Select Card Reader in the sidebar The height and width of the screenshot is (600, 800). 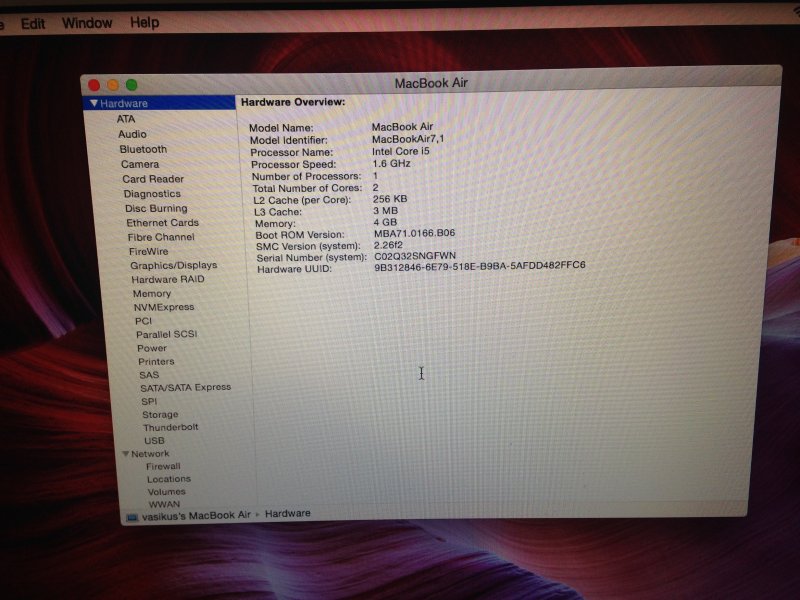(x=153, y=179)
